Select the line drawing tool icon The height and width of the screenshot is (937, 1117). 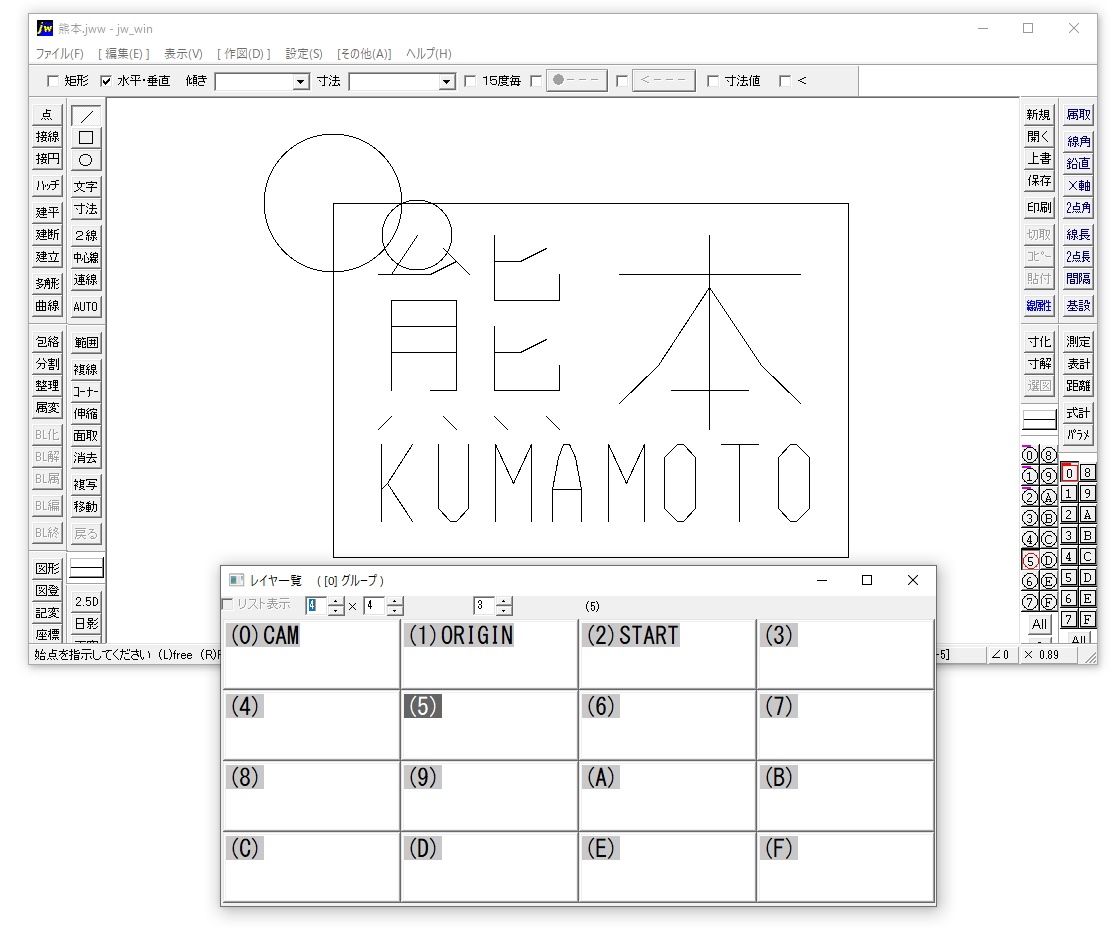pos(86,116)
